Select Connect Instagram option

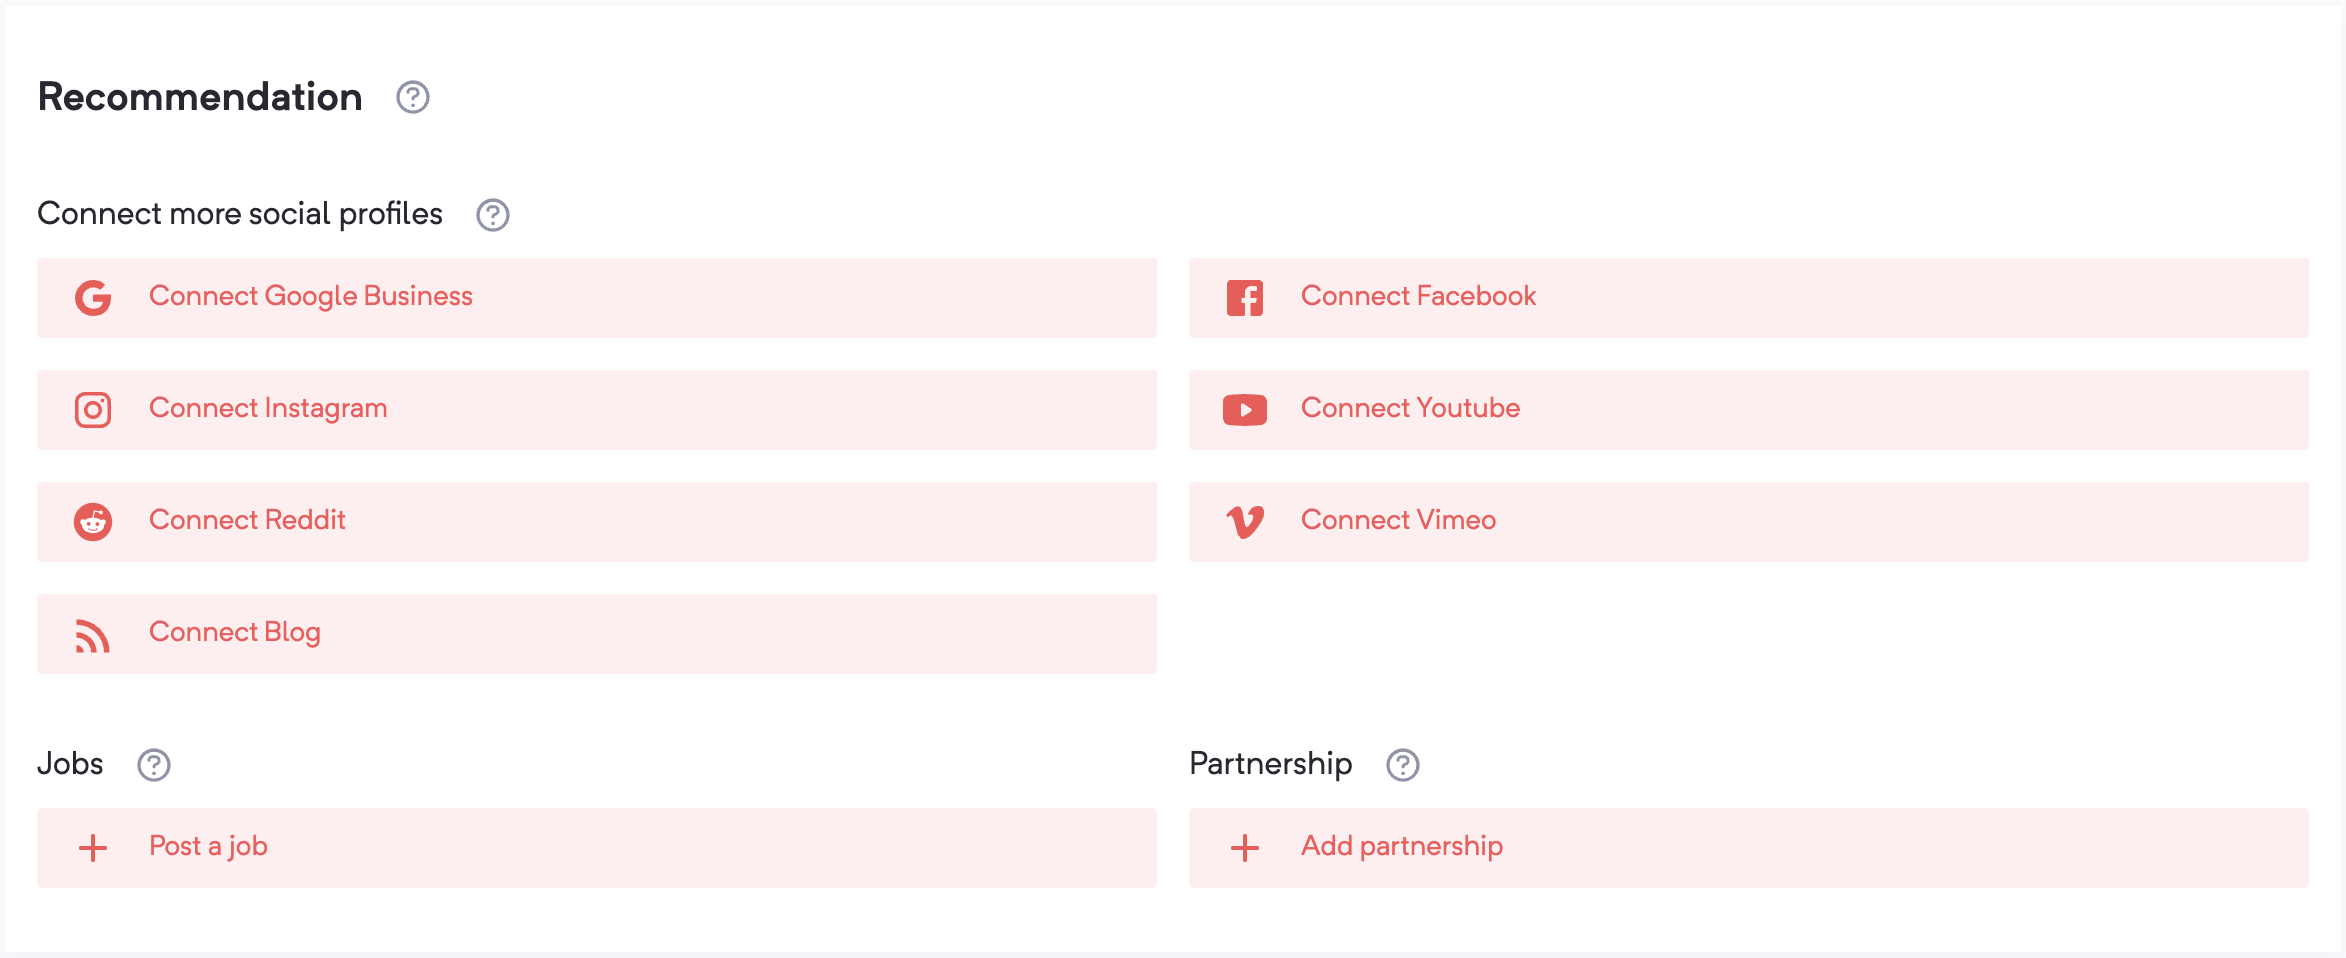point(597,410)
